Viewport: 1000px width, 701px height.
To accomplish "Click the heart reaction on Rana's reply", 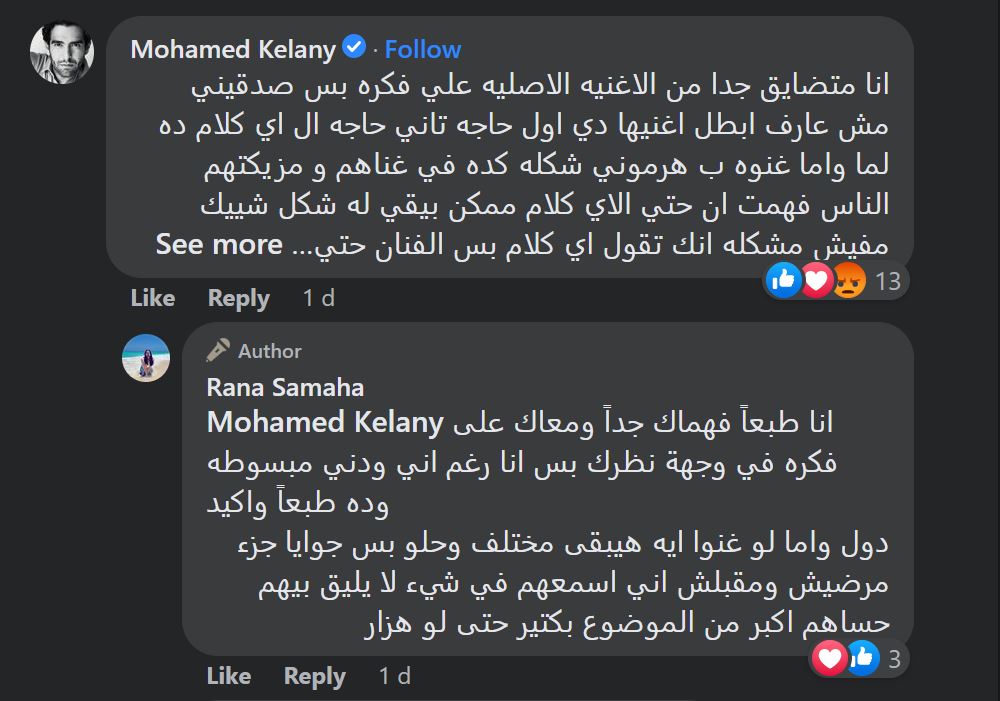I will click(829, 659).
